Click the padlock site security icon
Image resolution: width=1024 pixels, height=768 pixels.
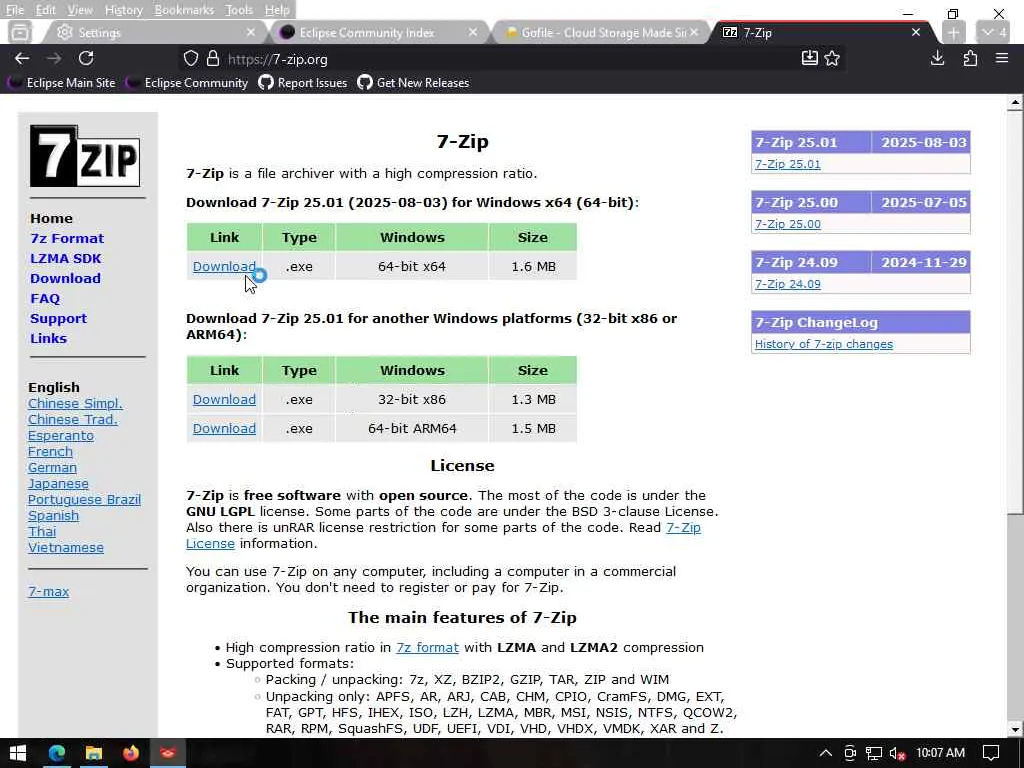(x=213, y=59)
